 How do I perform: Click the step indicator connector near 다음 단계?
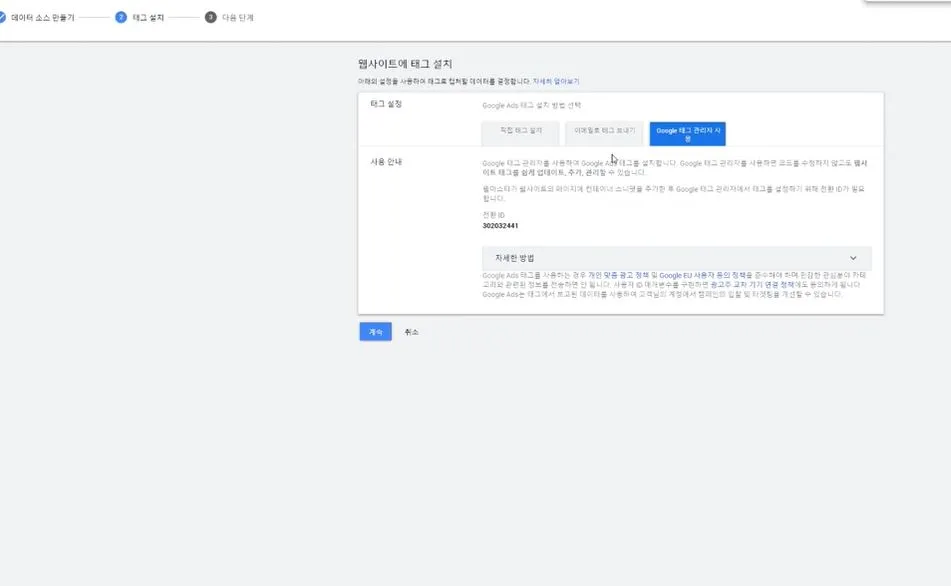pos(185,16)
